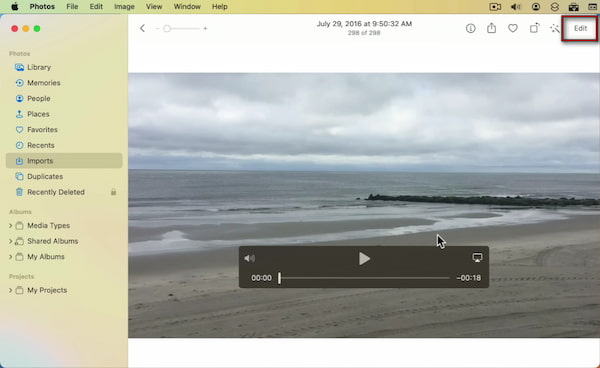Rotate the item with the rotate icon
Image resolution: width=600 pixels, height=368 pixels.
click(x=534, y=28)
